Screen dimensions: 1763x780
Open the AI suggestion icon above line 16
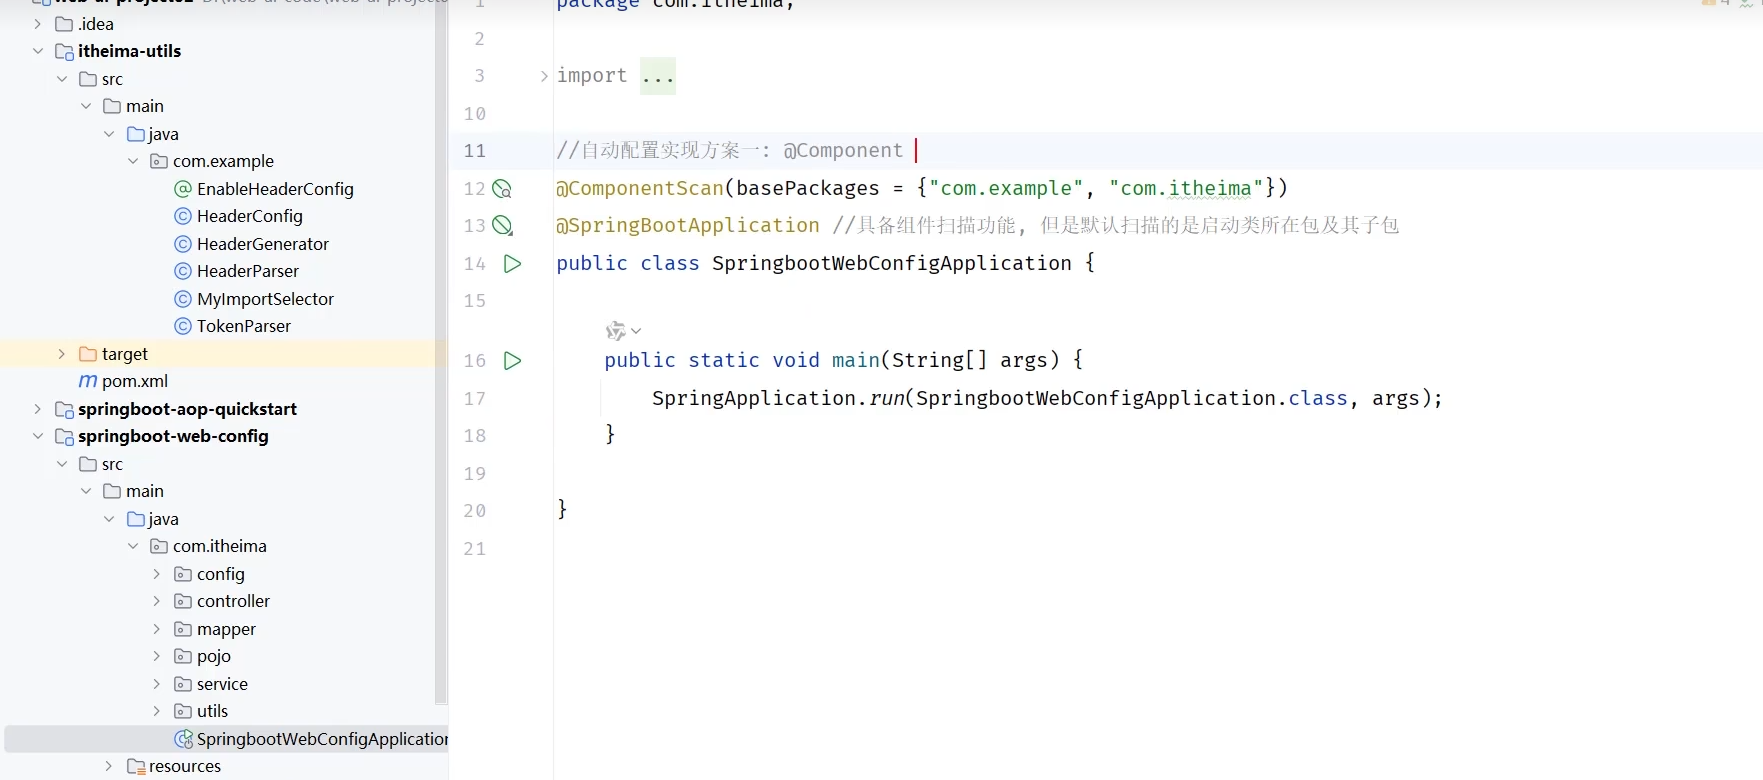coord(616,331)
